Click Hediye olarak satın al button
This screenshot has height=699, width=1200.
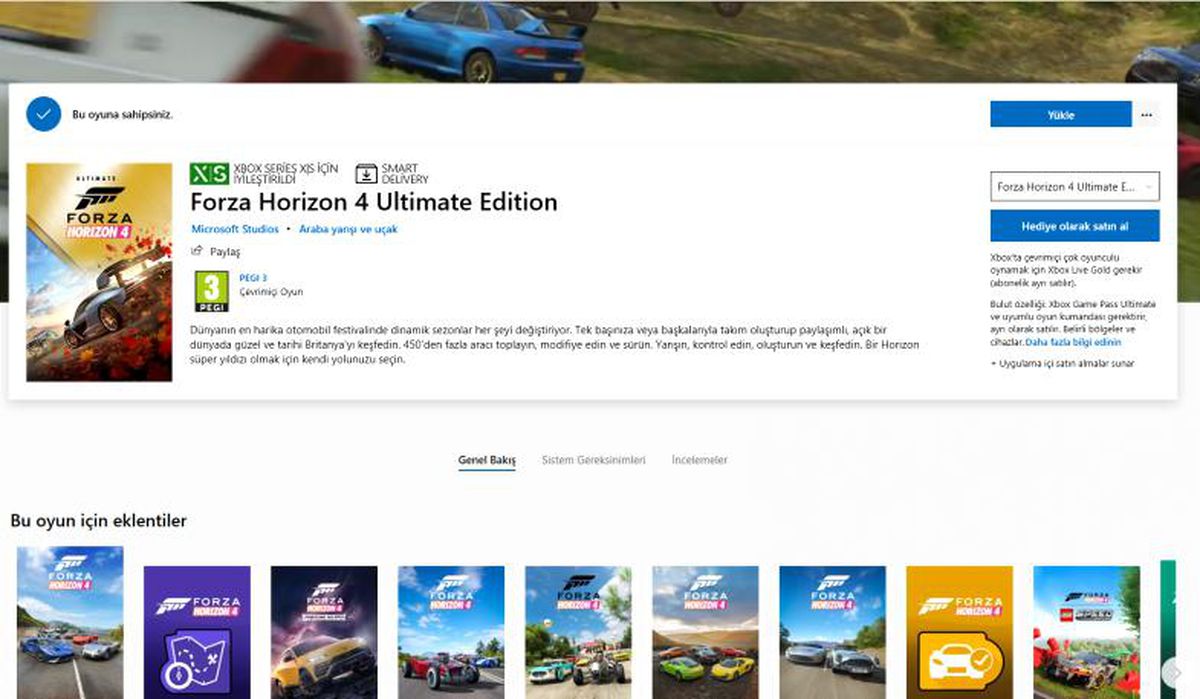coord(1075,226)
